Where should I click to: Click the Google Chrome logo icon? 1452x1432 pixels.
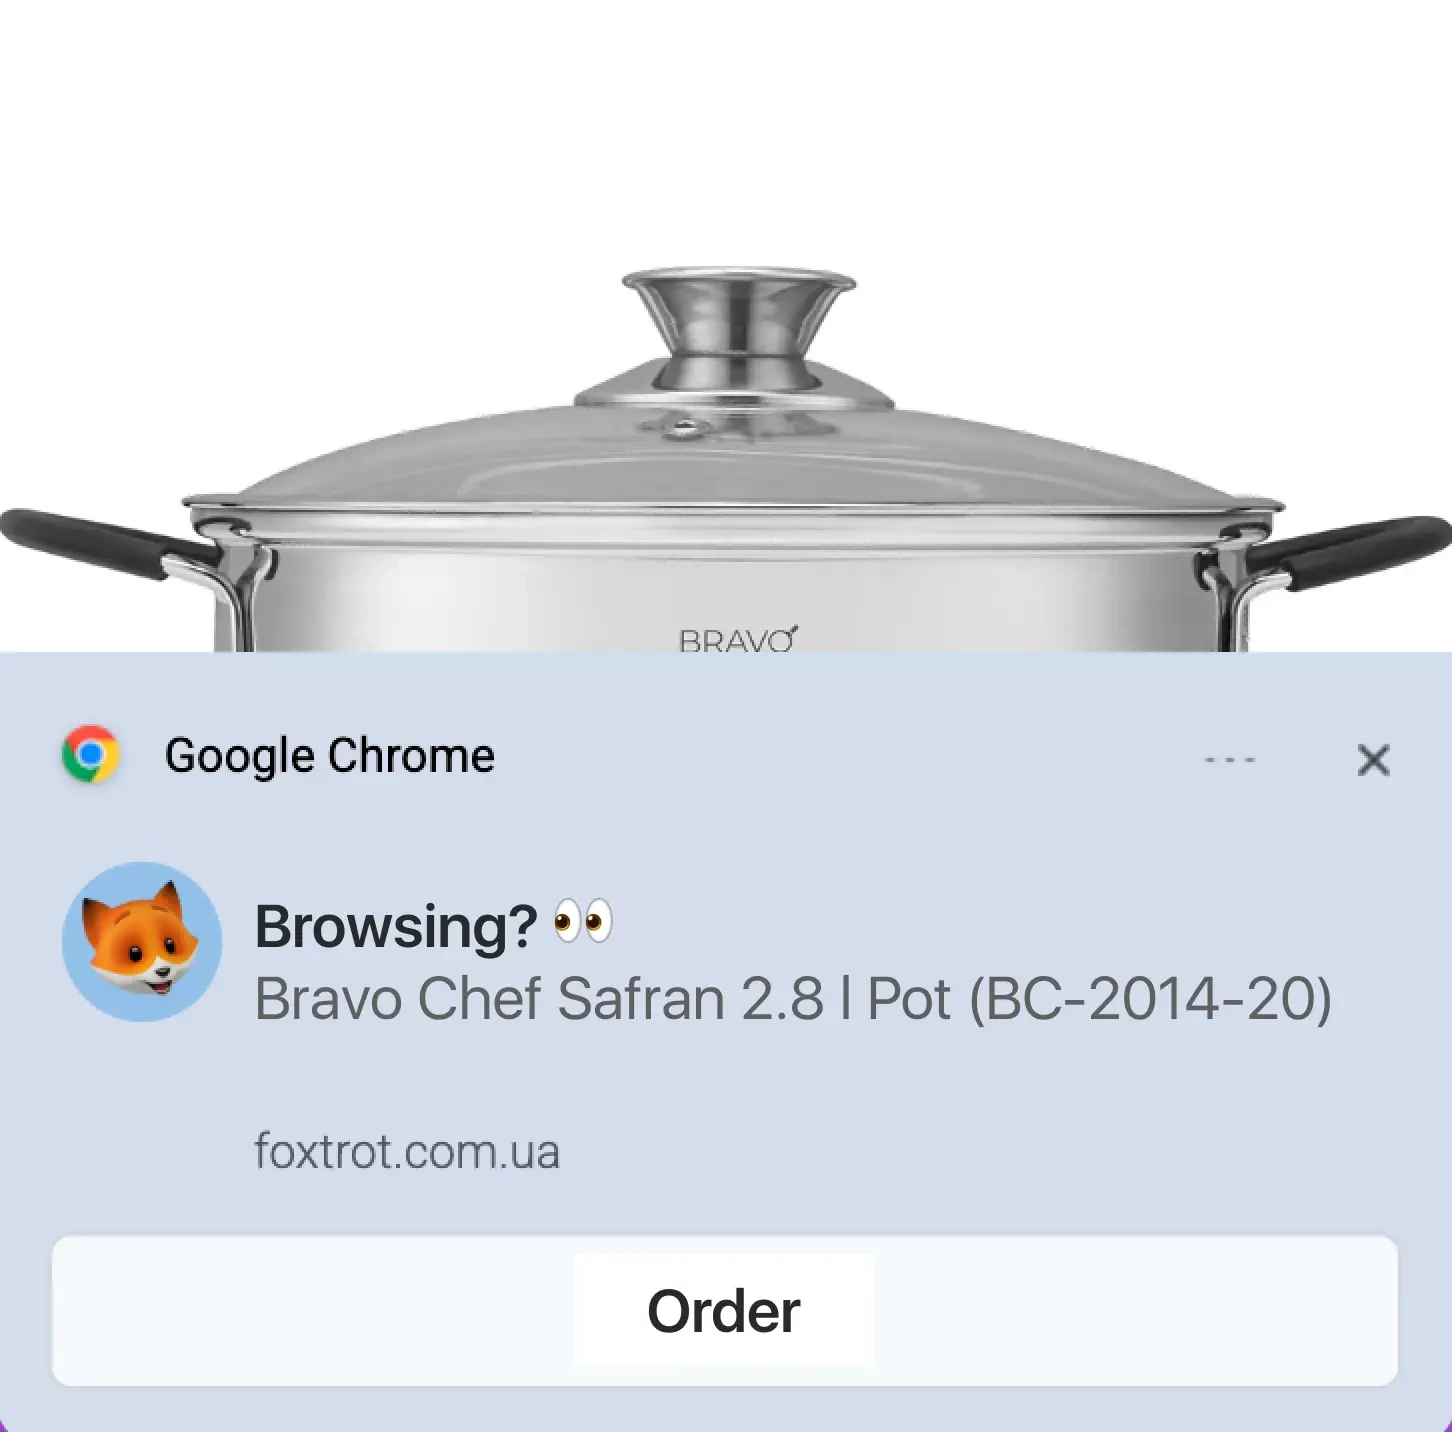(x=90, y=754)
